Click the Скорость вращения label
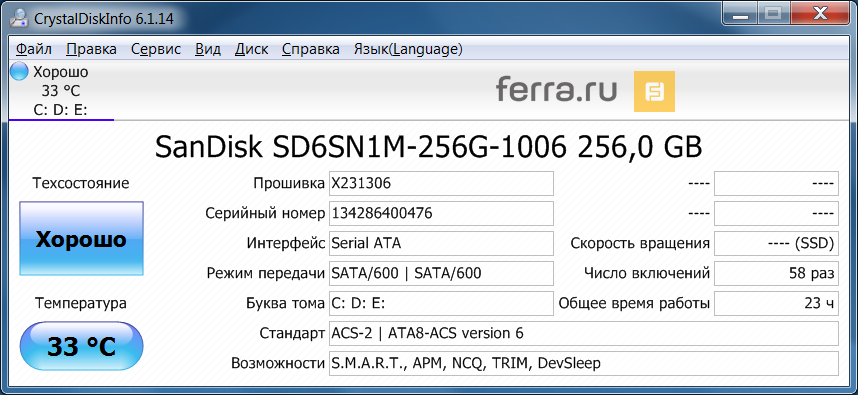 pos(640,243)
